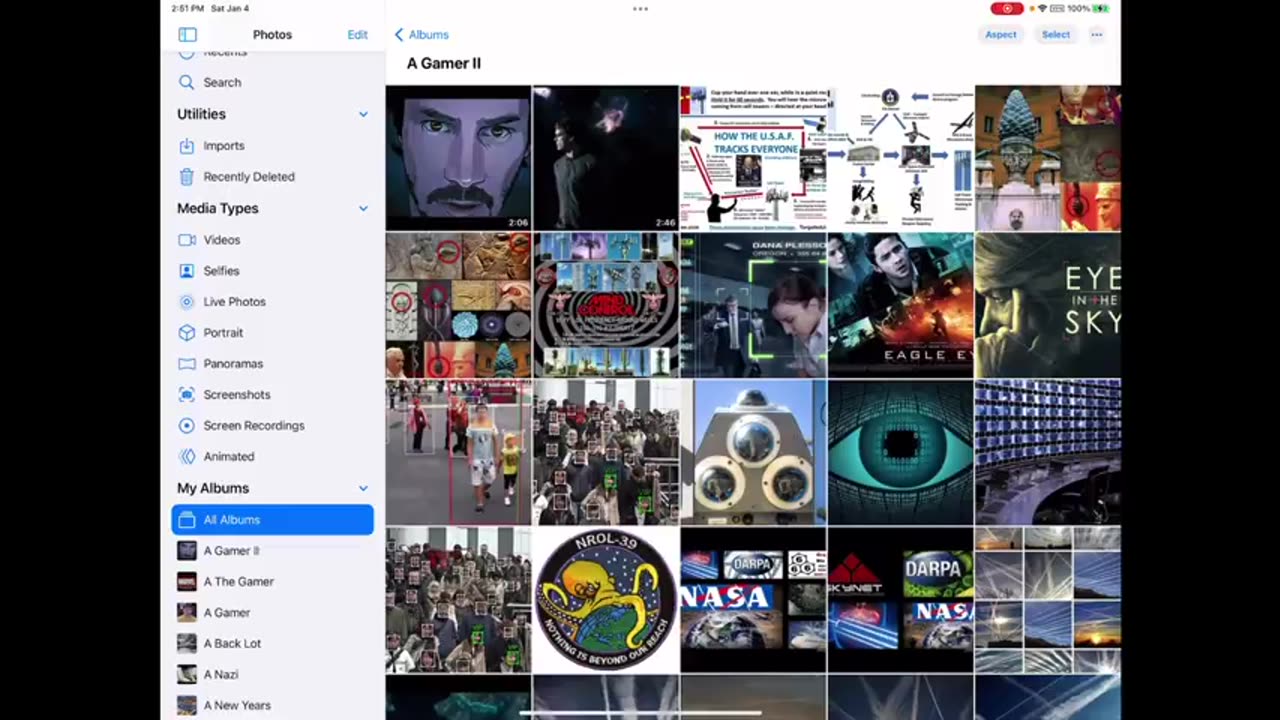Click the Selfies person icon

pyautogui.click(x=186, y=270)
